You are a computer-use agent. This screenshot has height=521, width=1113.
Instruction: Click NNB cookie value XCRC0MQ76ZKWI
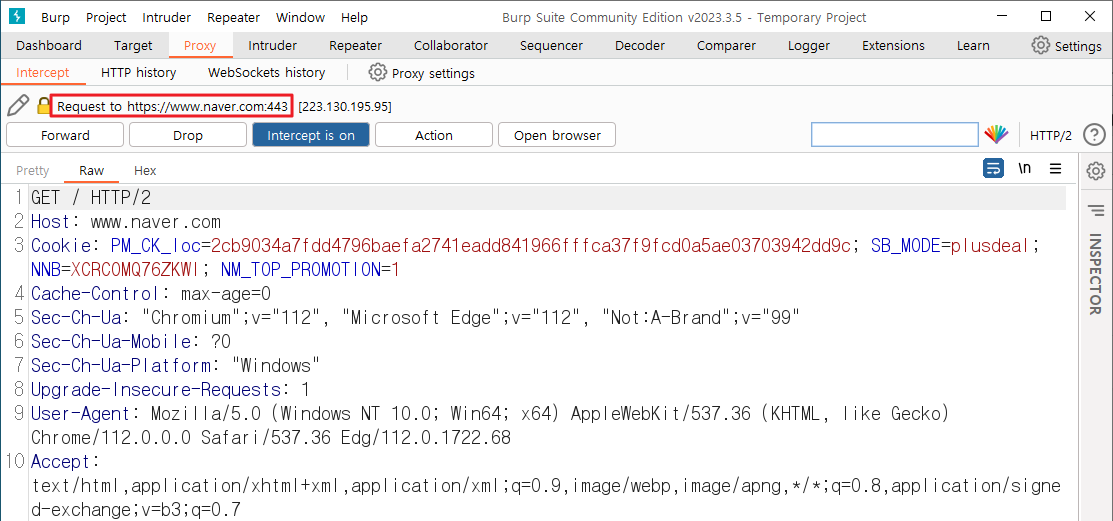pos(136,270)
